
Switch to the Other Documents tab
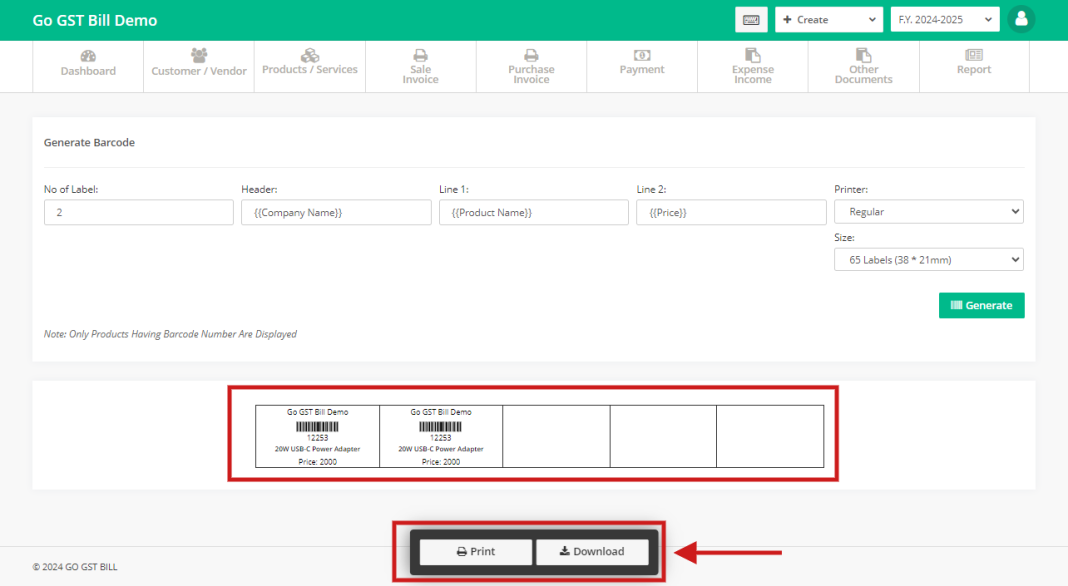pyautogui.click(x=863, y=66)
